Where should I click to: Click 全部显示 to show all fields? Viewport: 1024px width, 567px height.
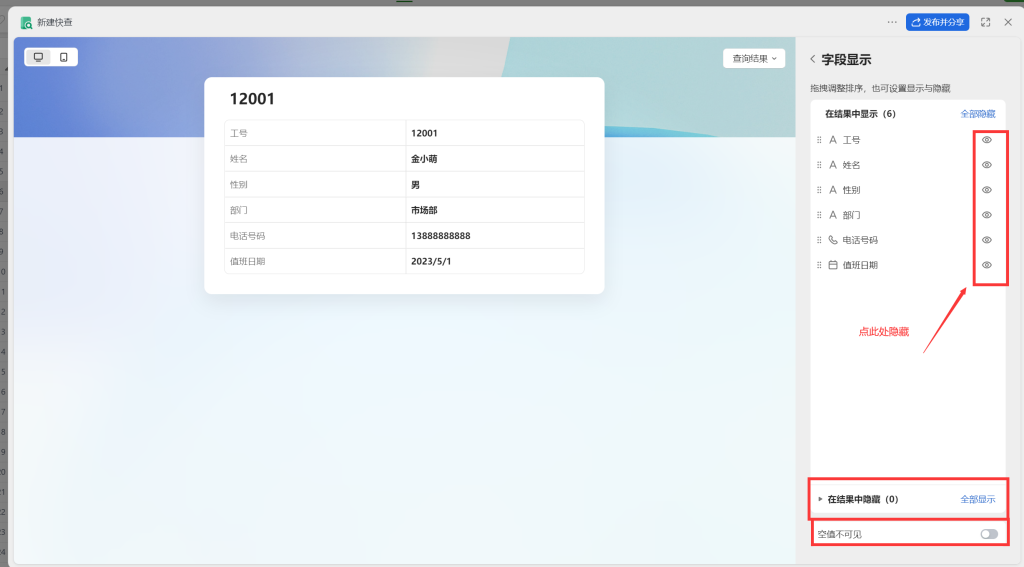tap(977, 499)
